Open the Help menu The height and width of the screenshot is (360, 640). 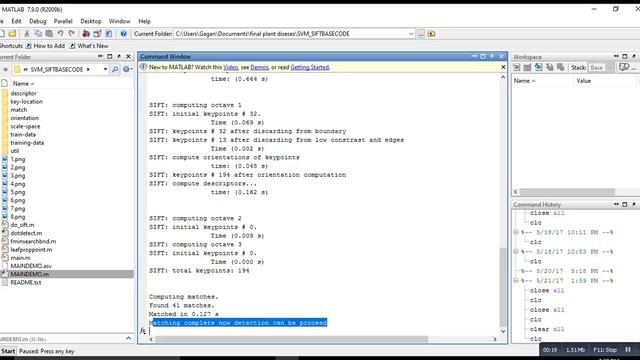point(144,21)
